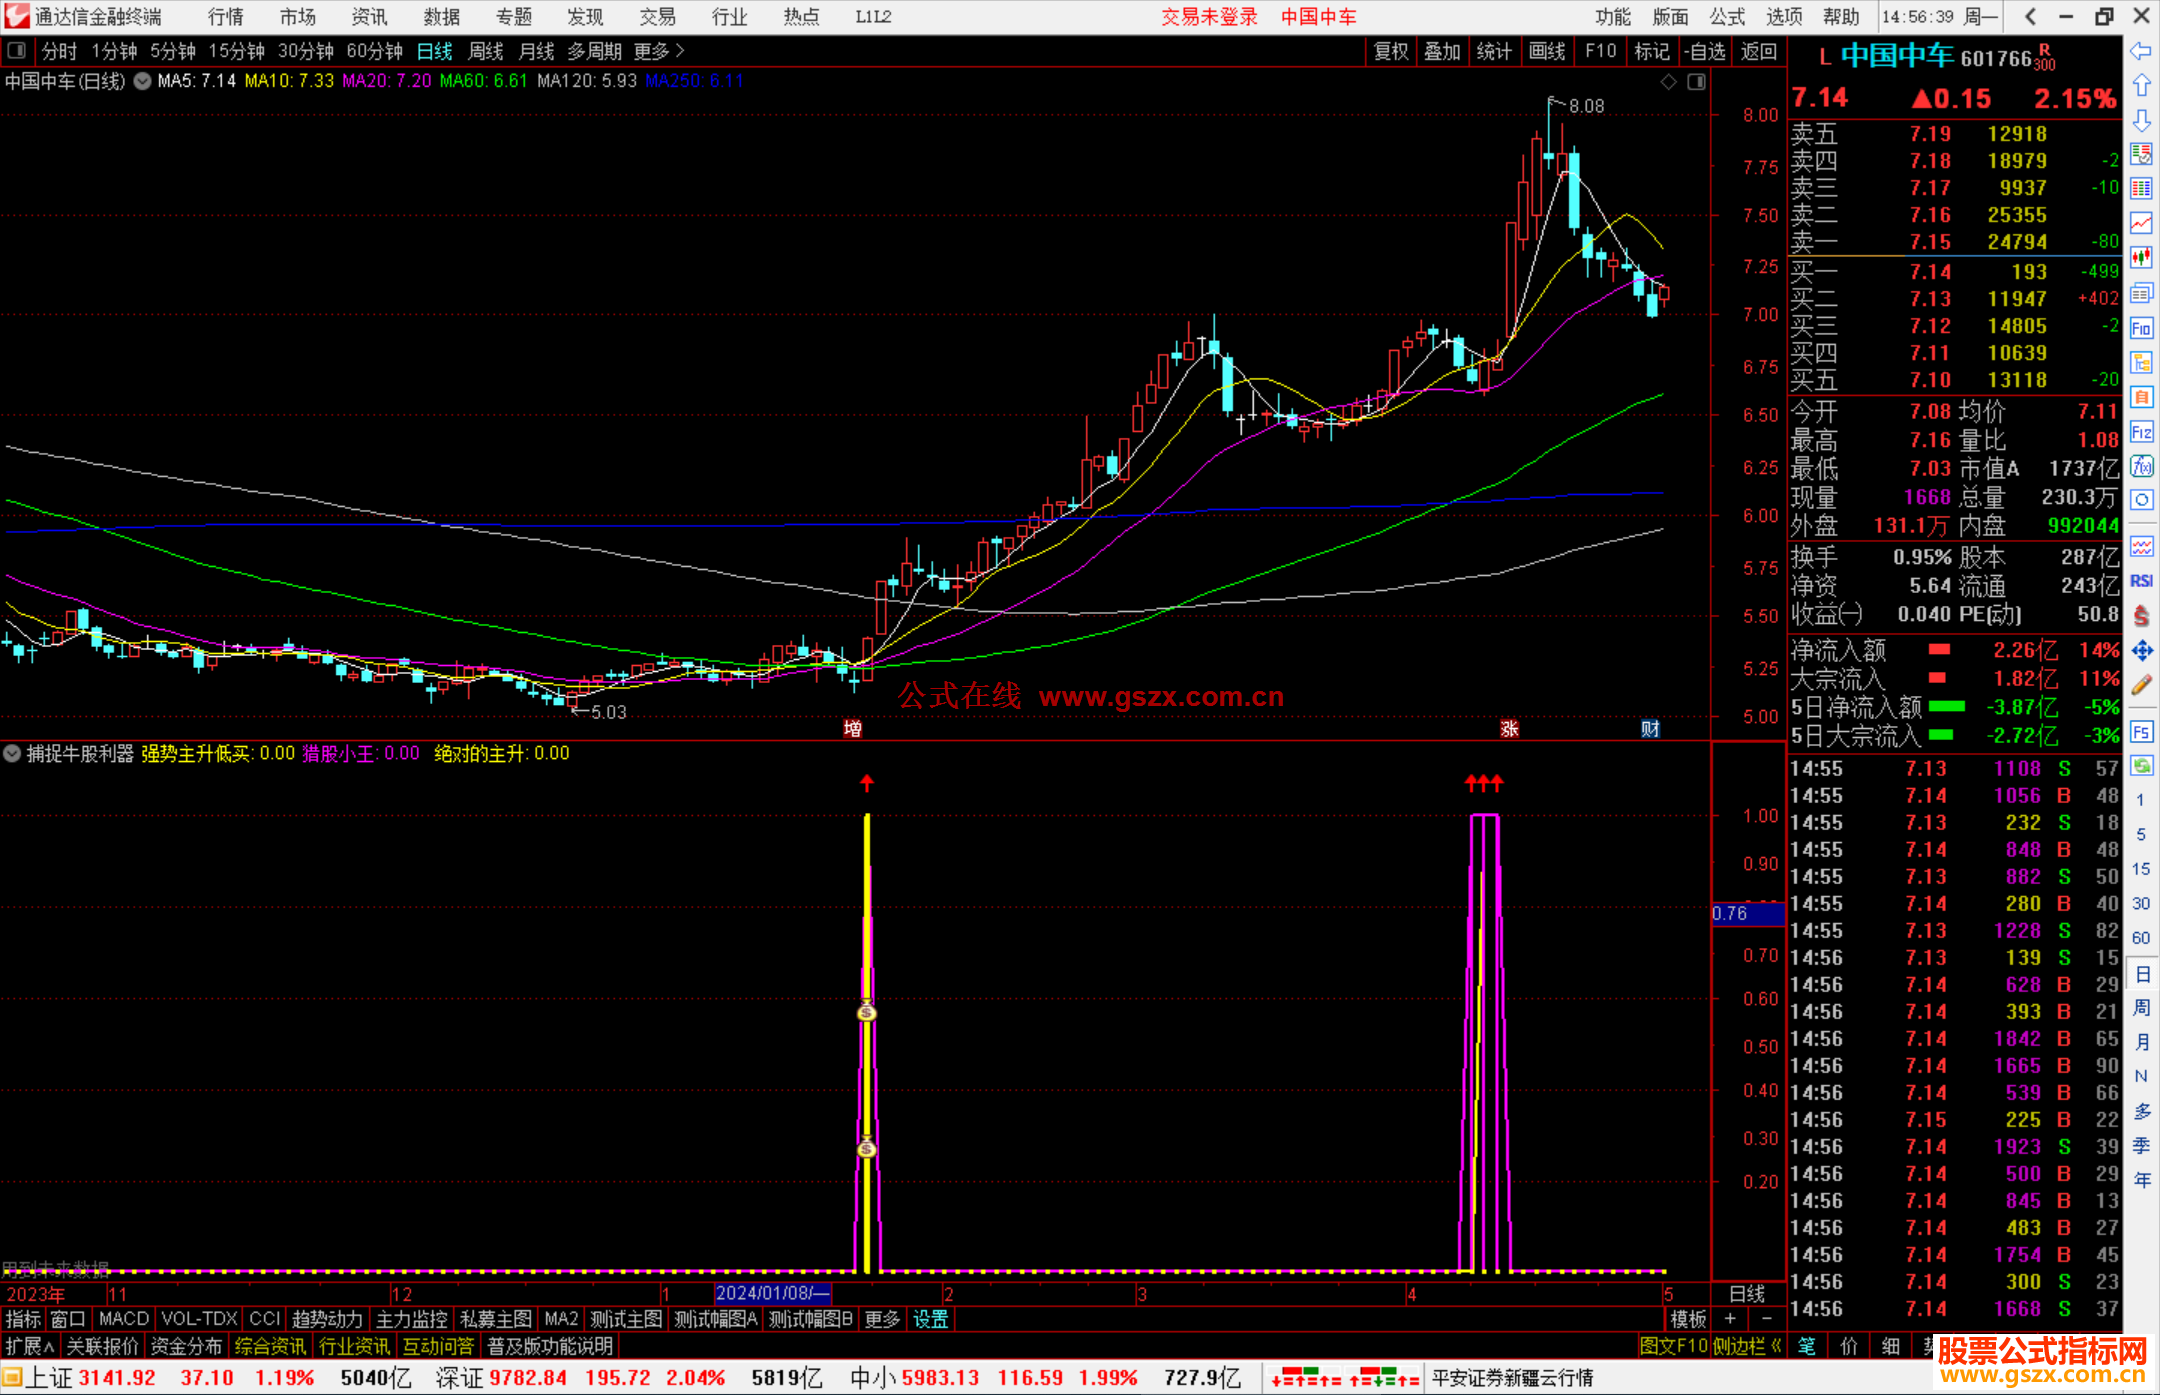Switch to the 周线 period tab
This screenshot has width=2160, height=1395.
[x=486, y=51]
